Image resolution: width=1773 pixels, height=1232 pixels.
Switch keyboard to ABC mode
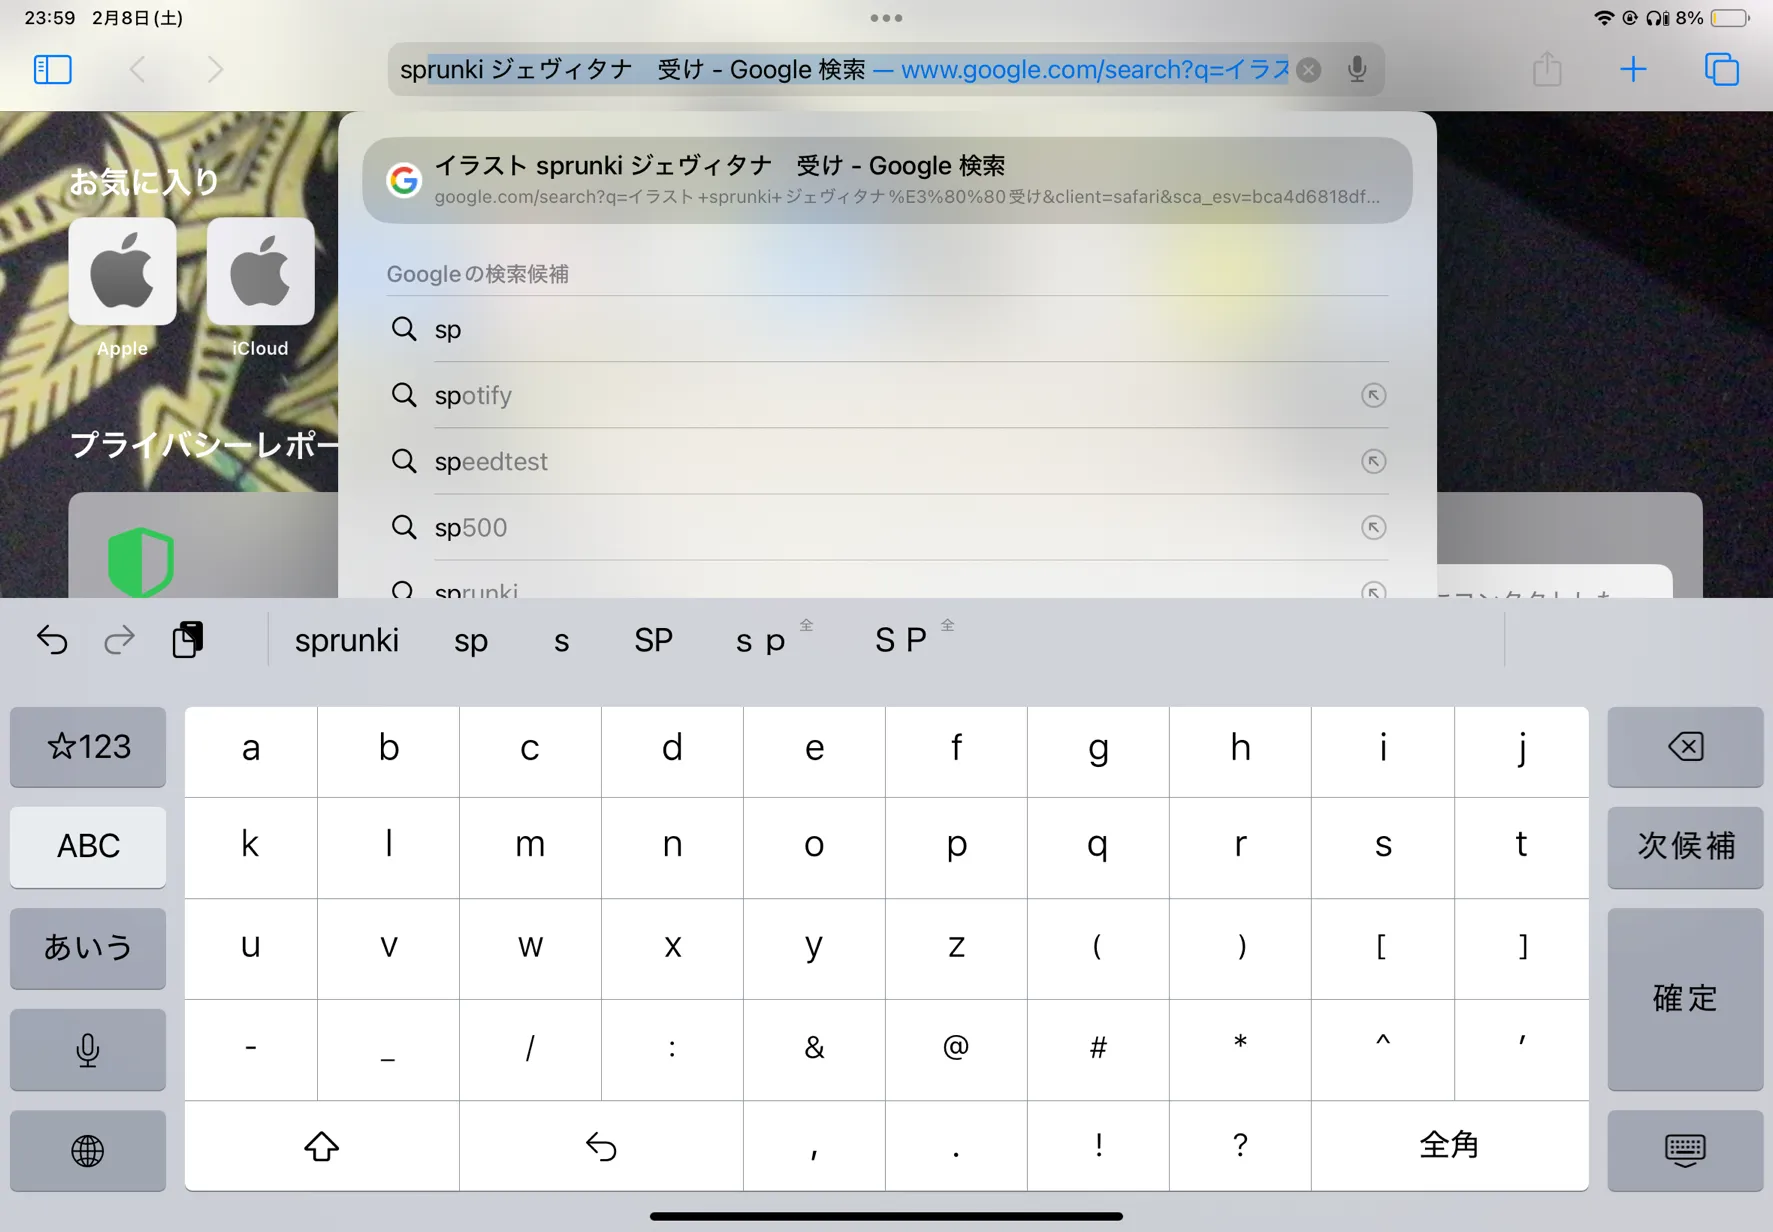(88, 847)
